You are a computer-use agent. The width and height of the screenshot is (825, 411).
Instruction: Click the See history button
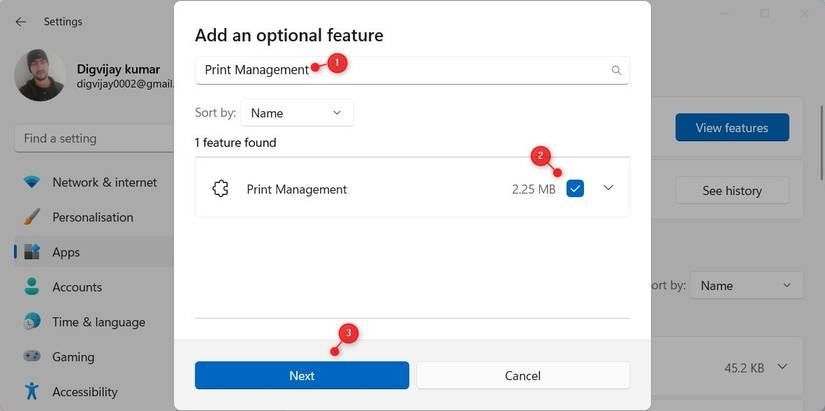(x=731, y=190)
